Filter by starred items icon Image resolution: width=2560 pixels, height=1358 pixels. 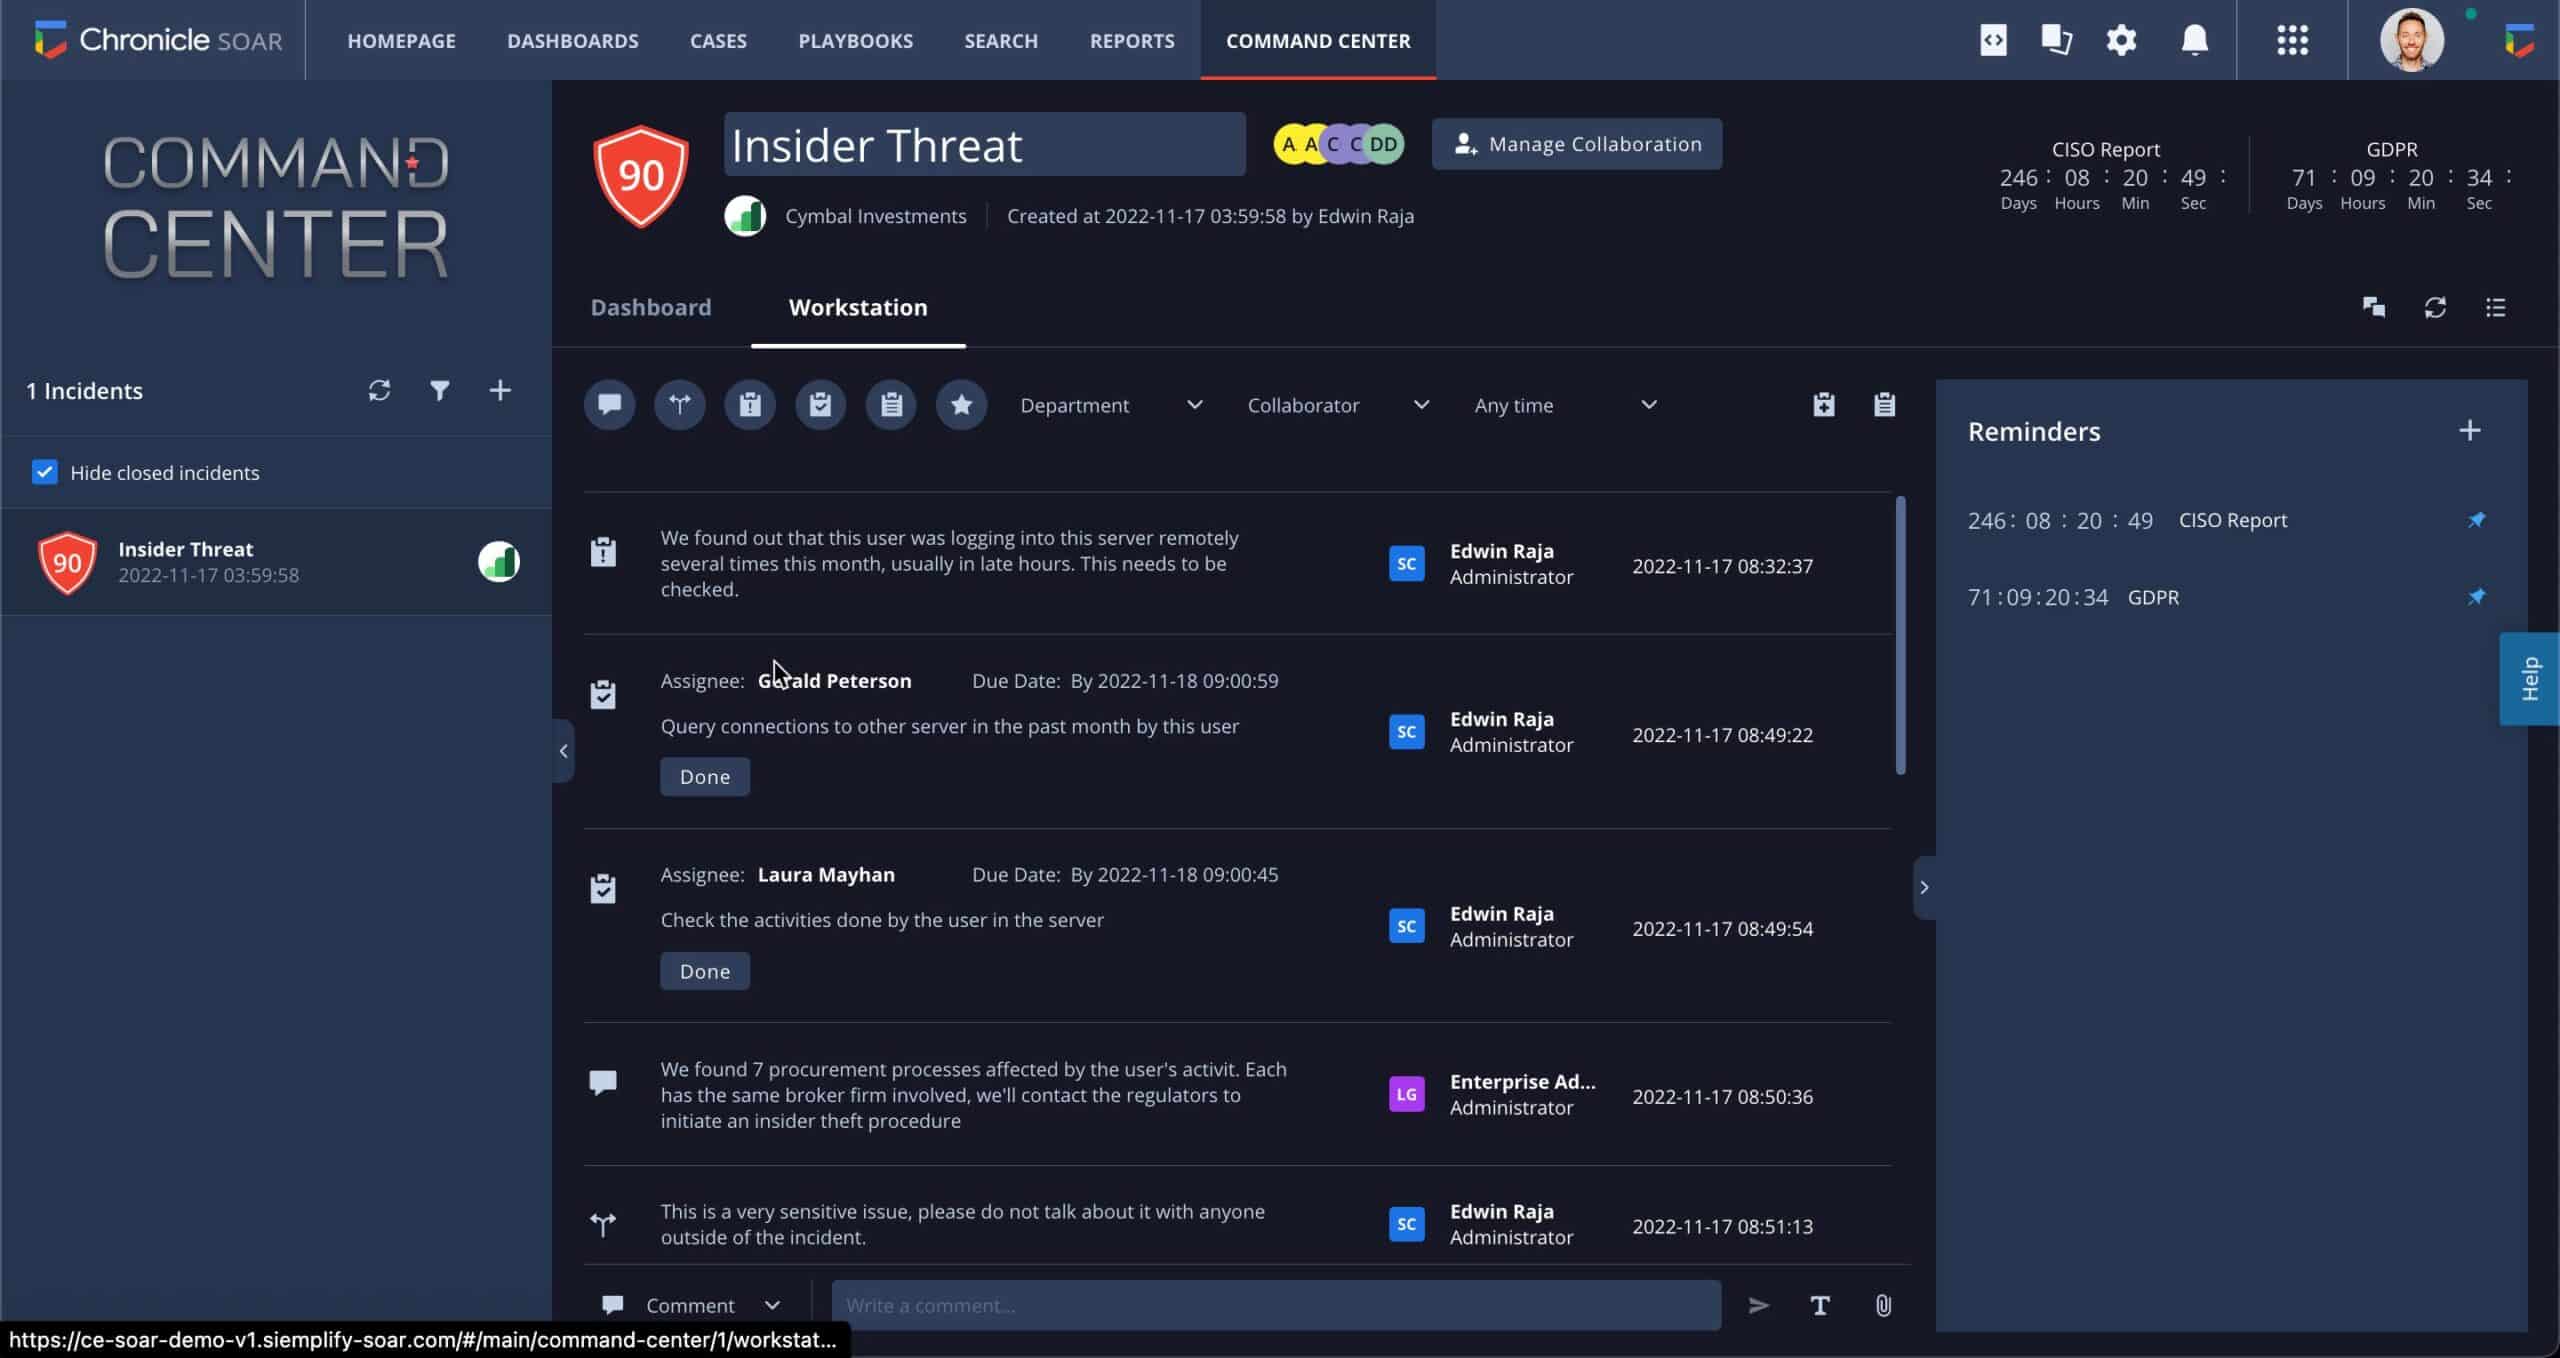click(961, 405)
